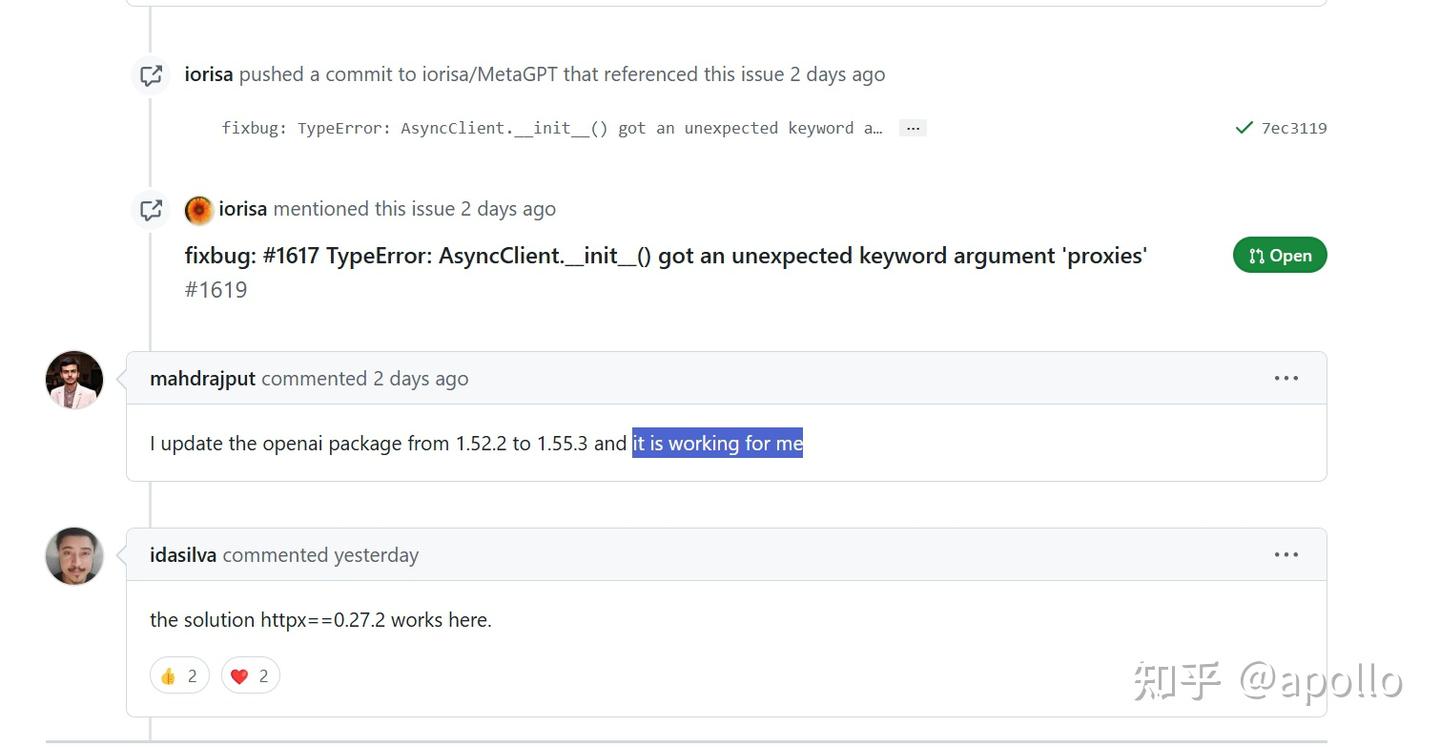
Task: Open mahdrajput's profile avatar
Action: click(x=75, y=380)
